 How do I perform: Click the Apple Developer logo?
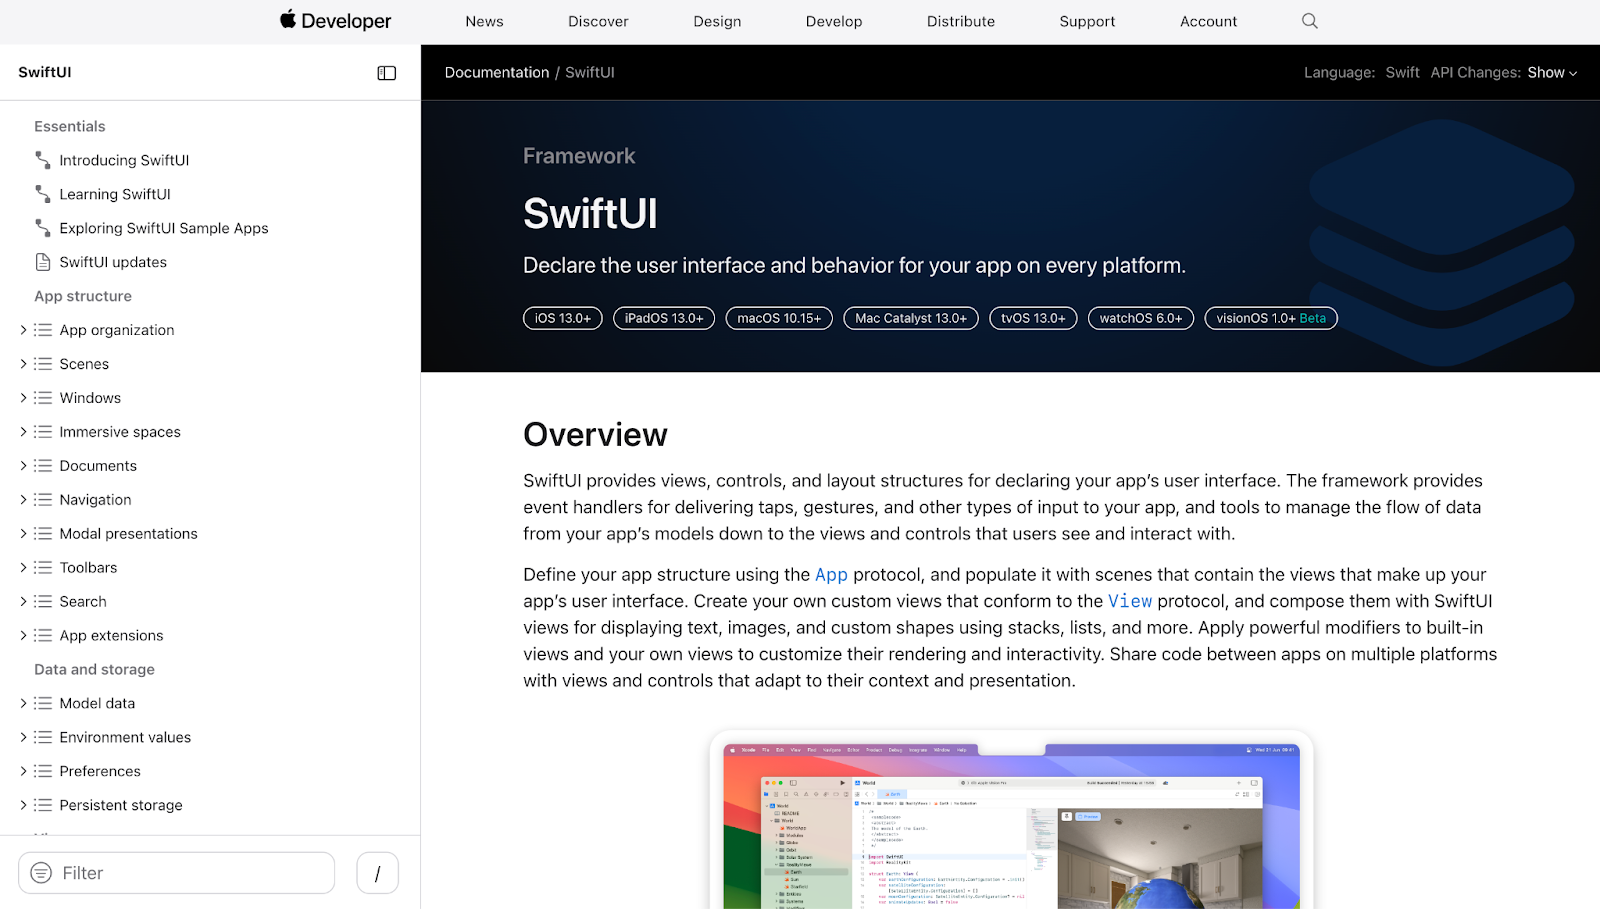pyautogui.click(x=335, y=20)
